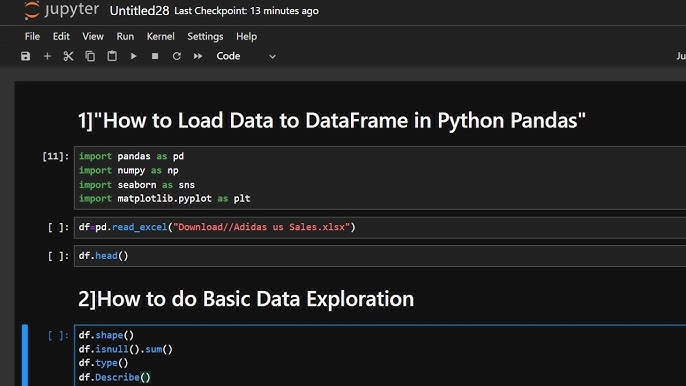The width and height of the screenshot is (686, 386).
Task: Open the Code cell type dropdown
Action: click(x=246, y=56)
